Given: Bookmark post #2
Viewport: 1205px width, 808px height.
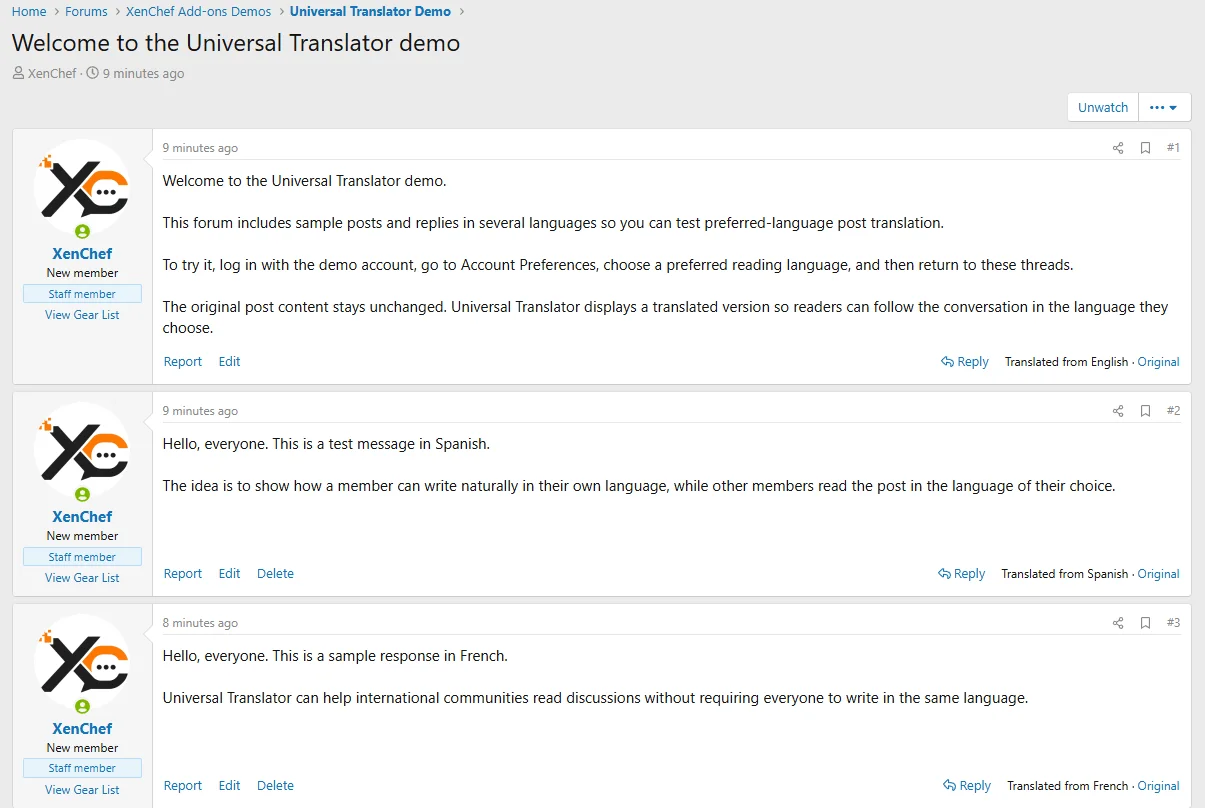Looking at the screenshot, I should (x=1146, y=411).
